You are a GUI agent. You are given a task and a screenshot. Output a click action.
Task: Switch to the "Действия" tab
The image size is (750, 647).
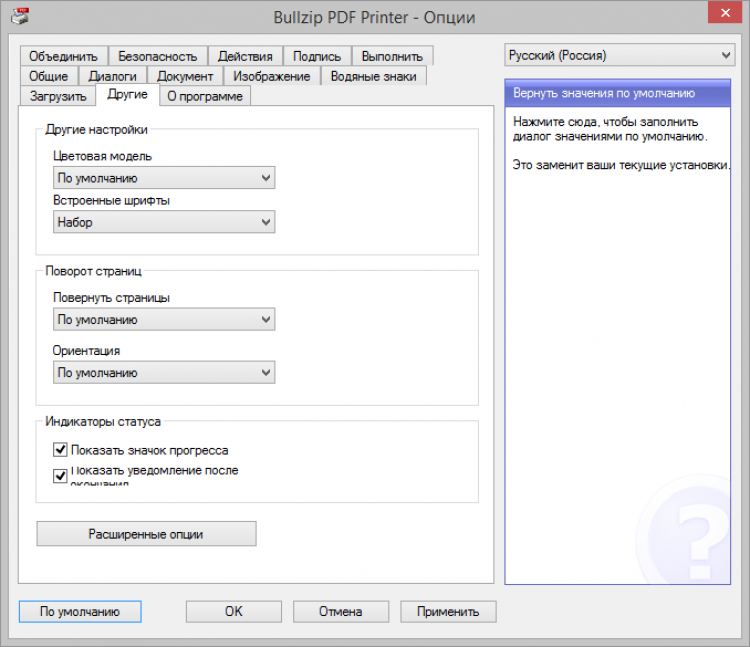pyautogui.click(x=245, y=56)
